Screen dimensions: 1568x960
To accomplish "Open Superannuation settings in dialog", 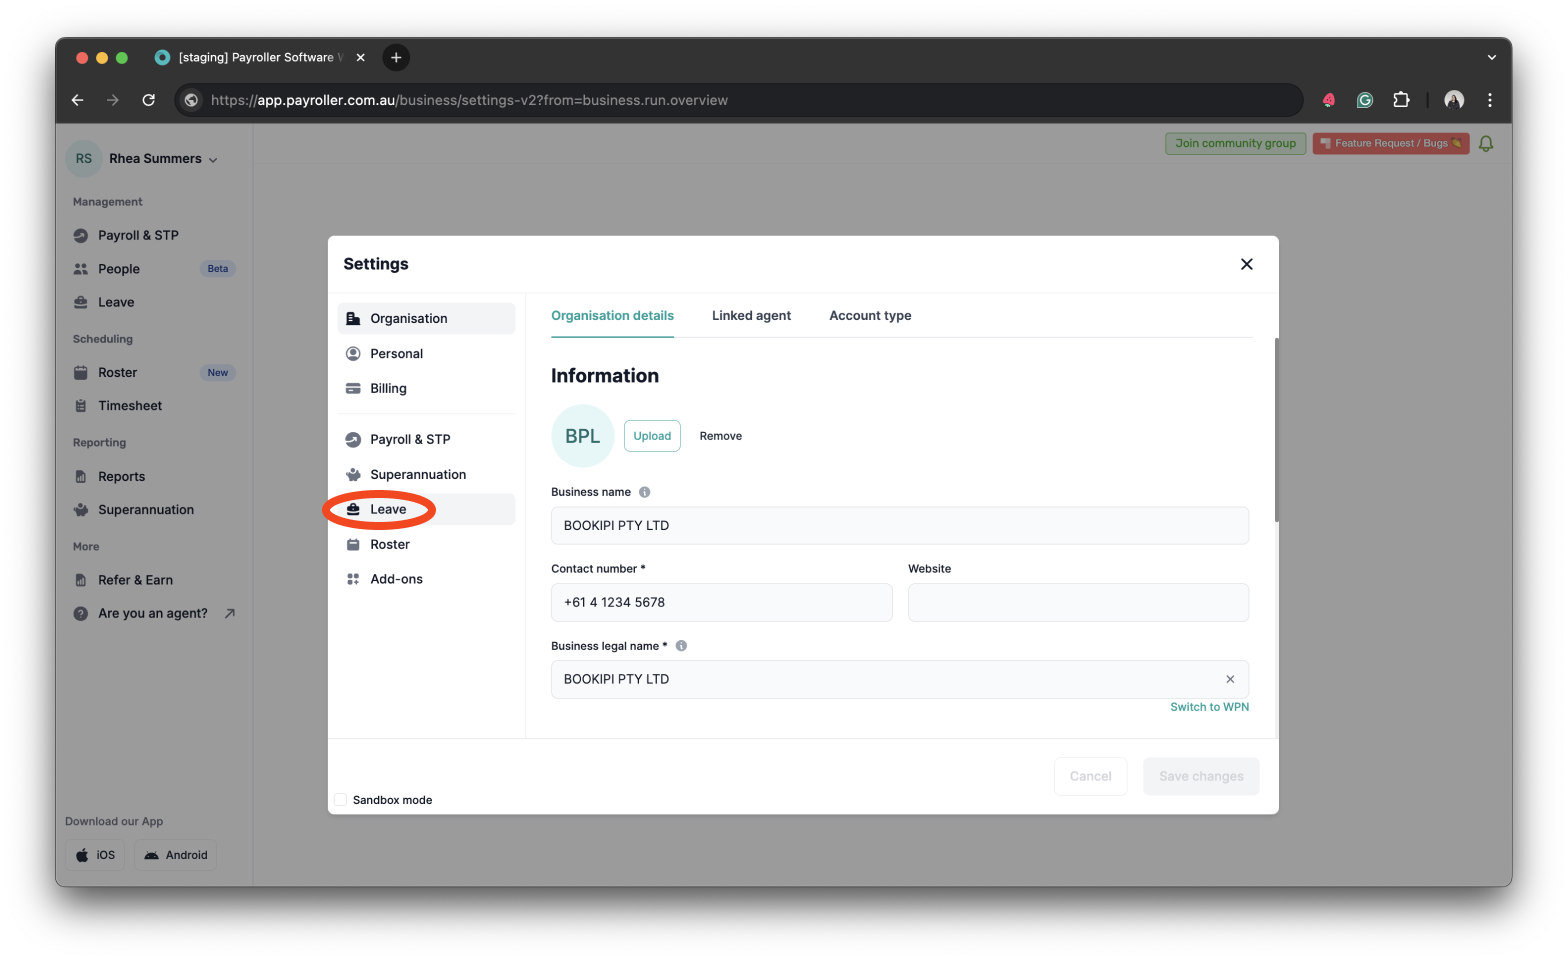I will click(426, 474).
